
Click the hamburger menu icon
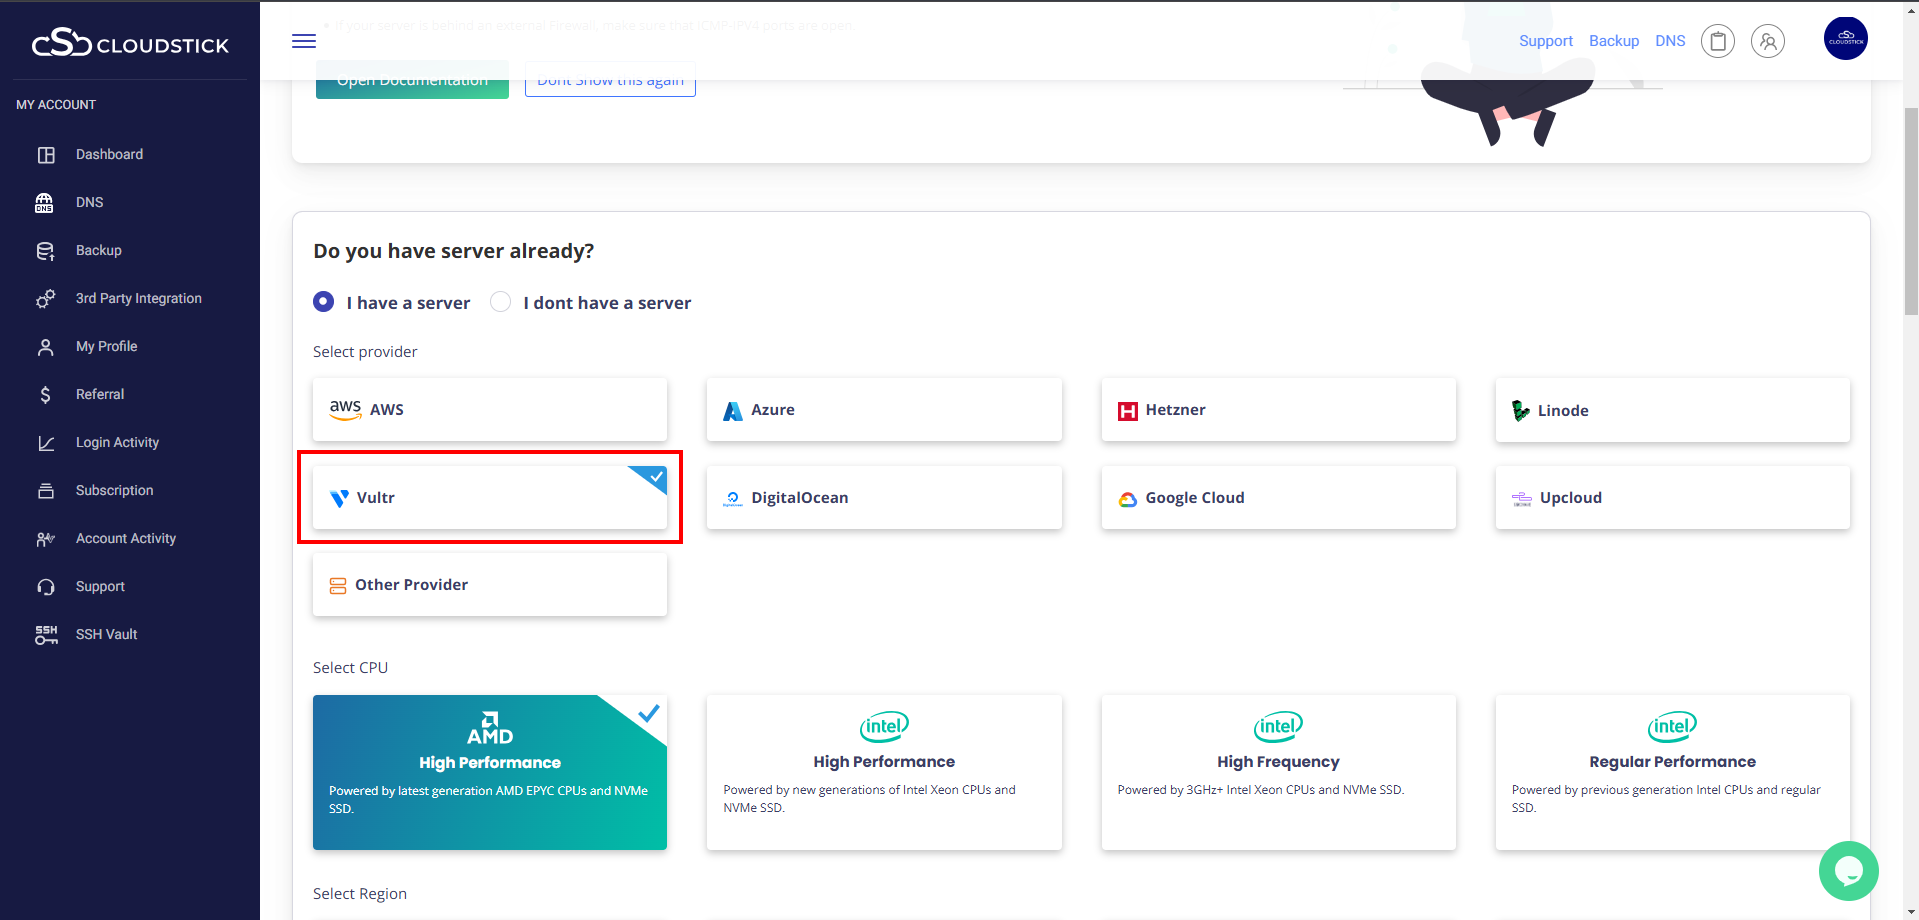click(x=304, y=41)
